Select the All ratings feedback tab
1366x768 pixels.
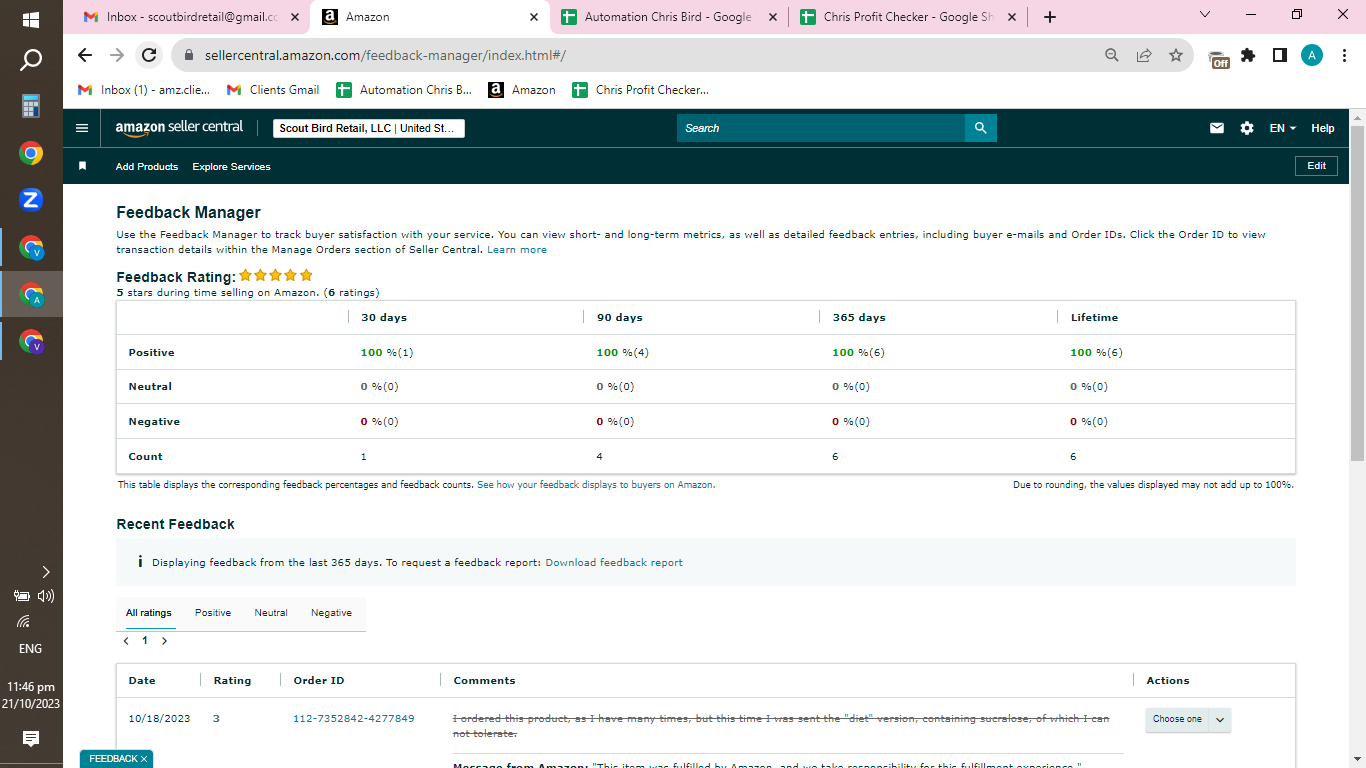tap(149, 613)
